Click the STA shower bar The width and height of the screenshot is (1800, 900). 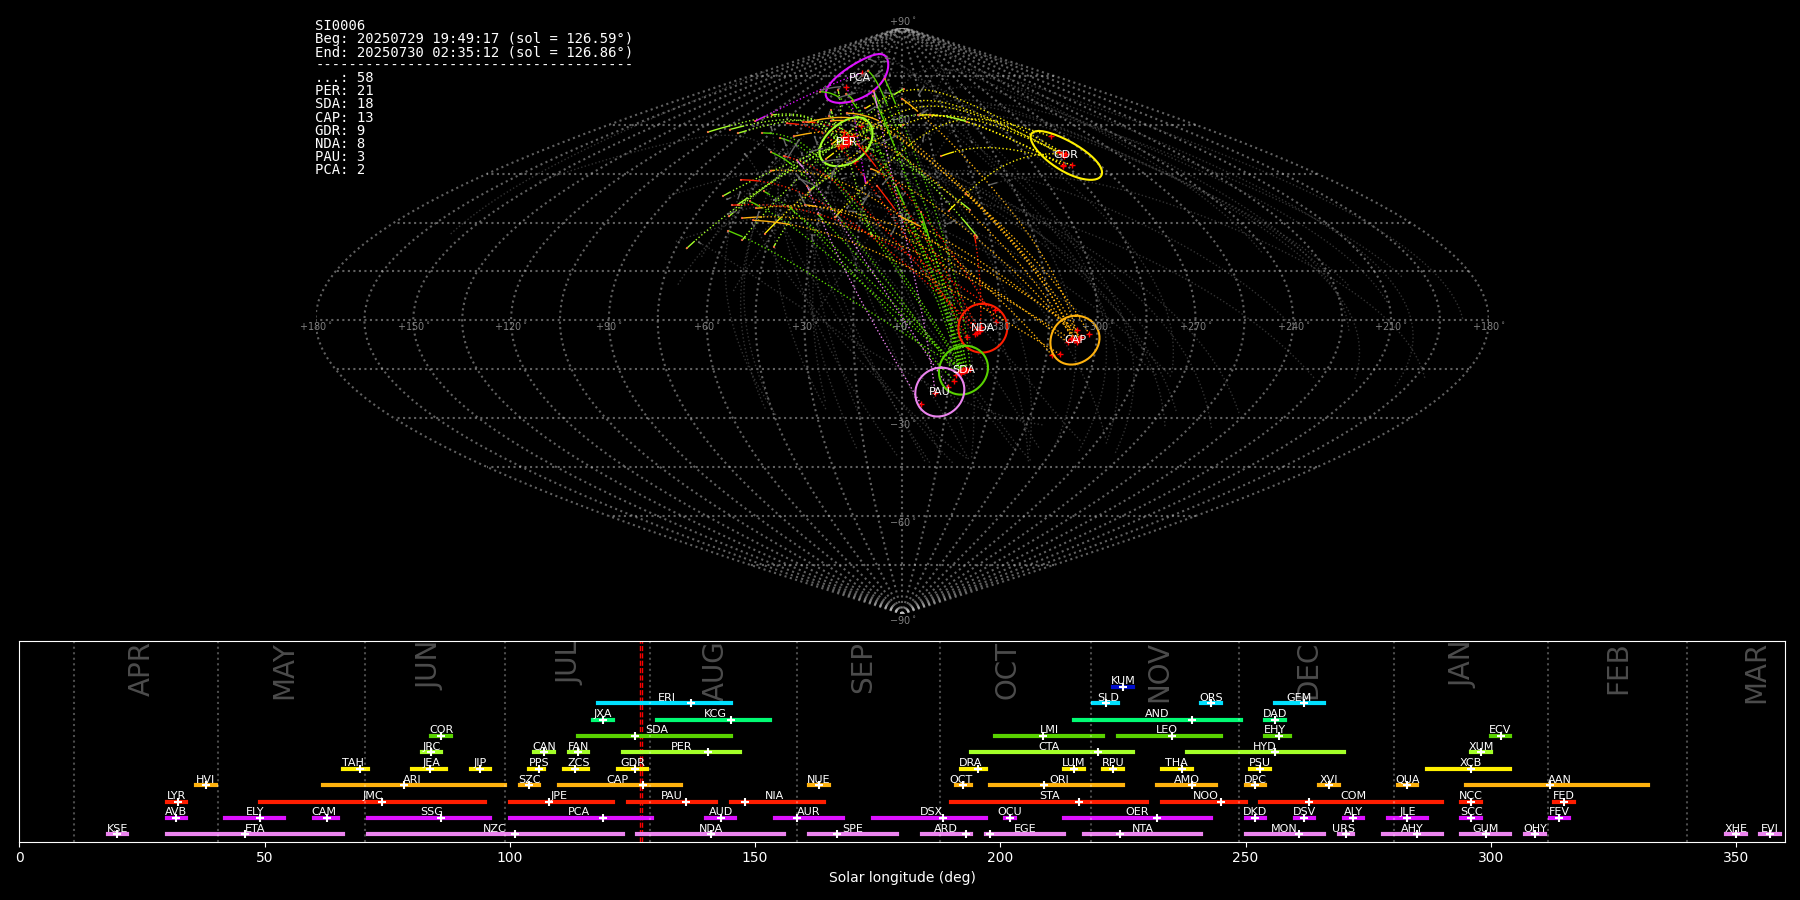click(1049, 802)
